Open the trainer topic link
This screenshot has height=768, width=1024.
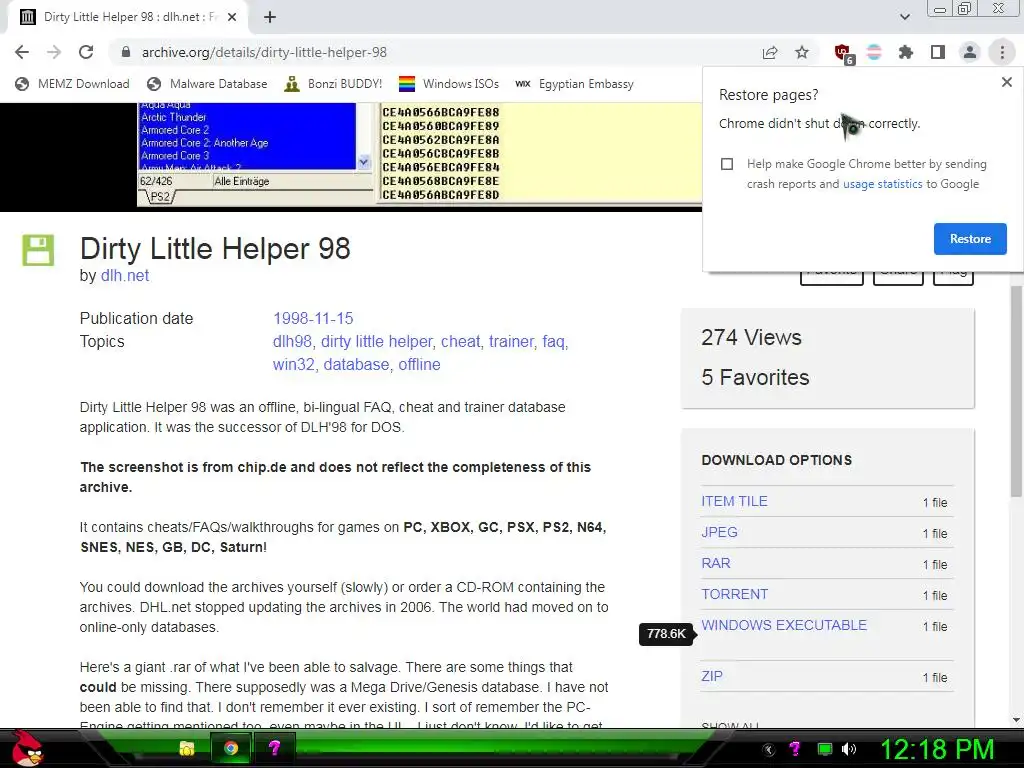(511, 342)
